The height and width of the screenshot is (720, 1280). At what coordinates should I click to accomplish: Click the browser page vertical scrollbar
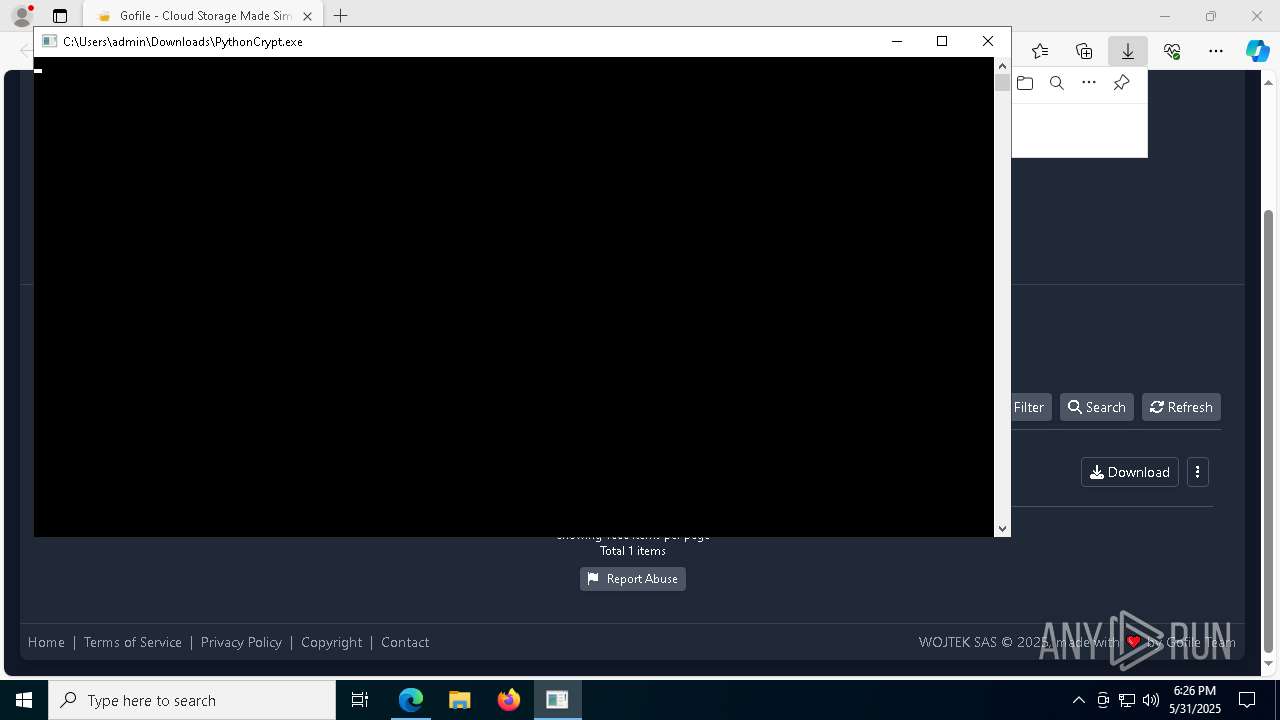(1269, 430)
